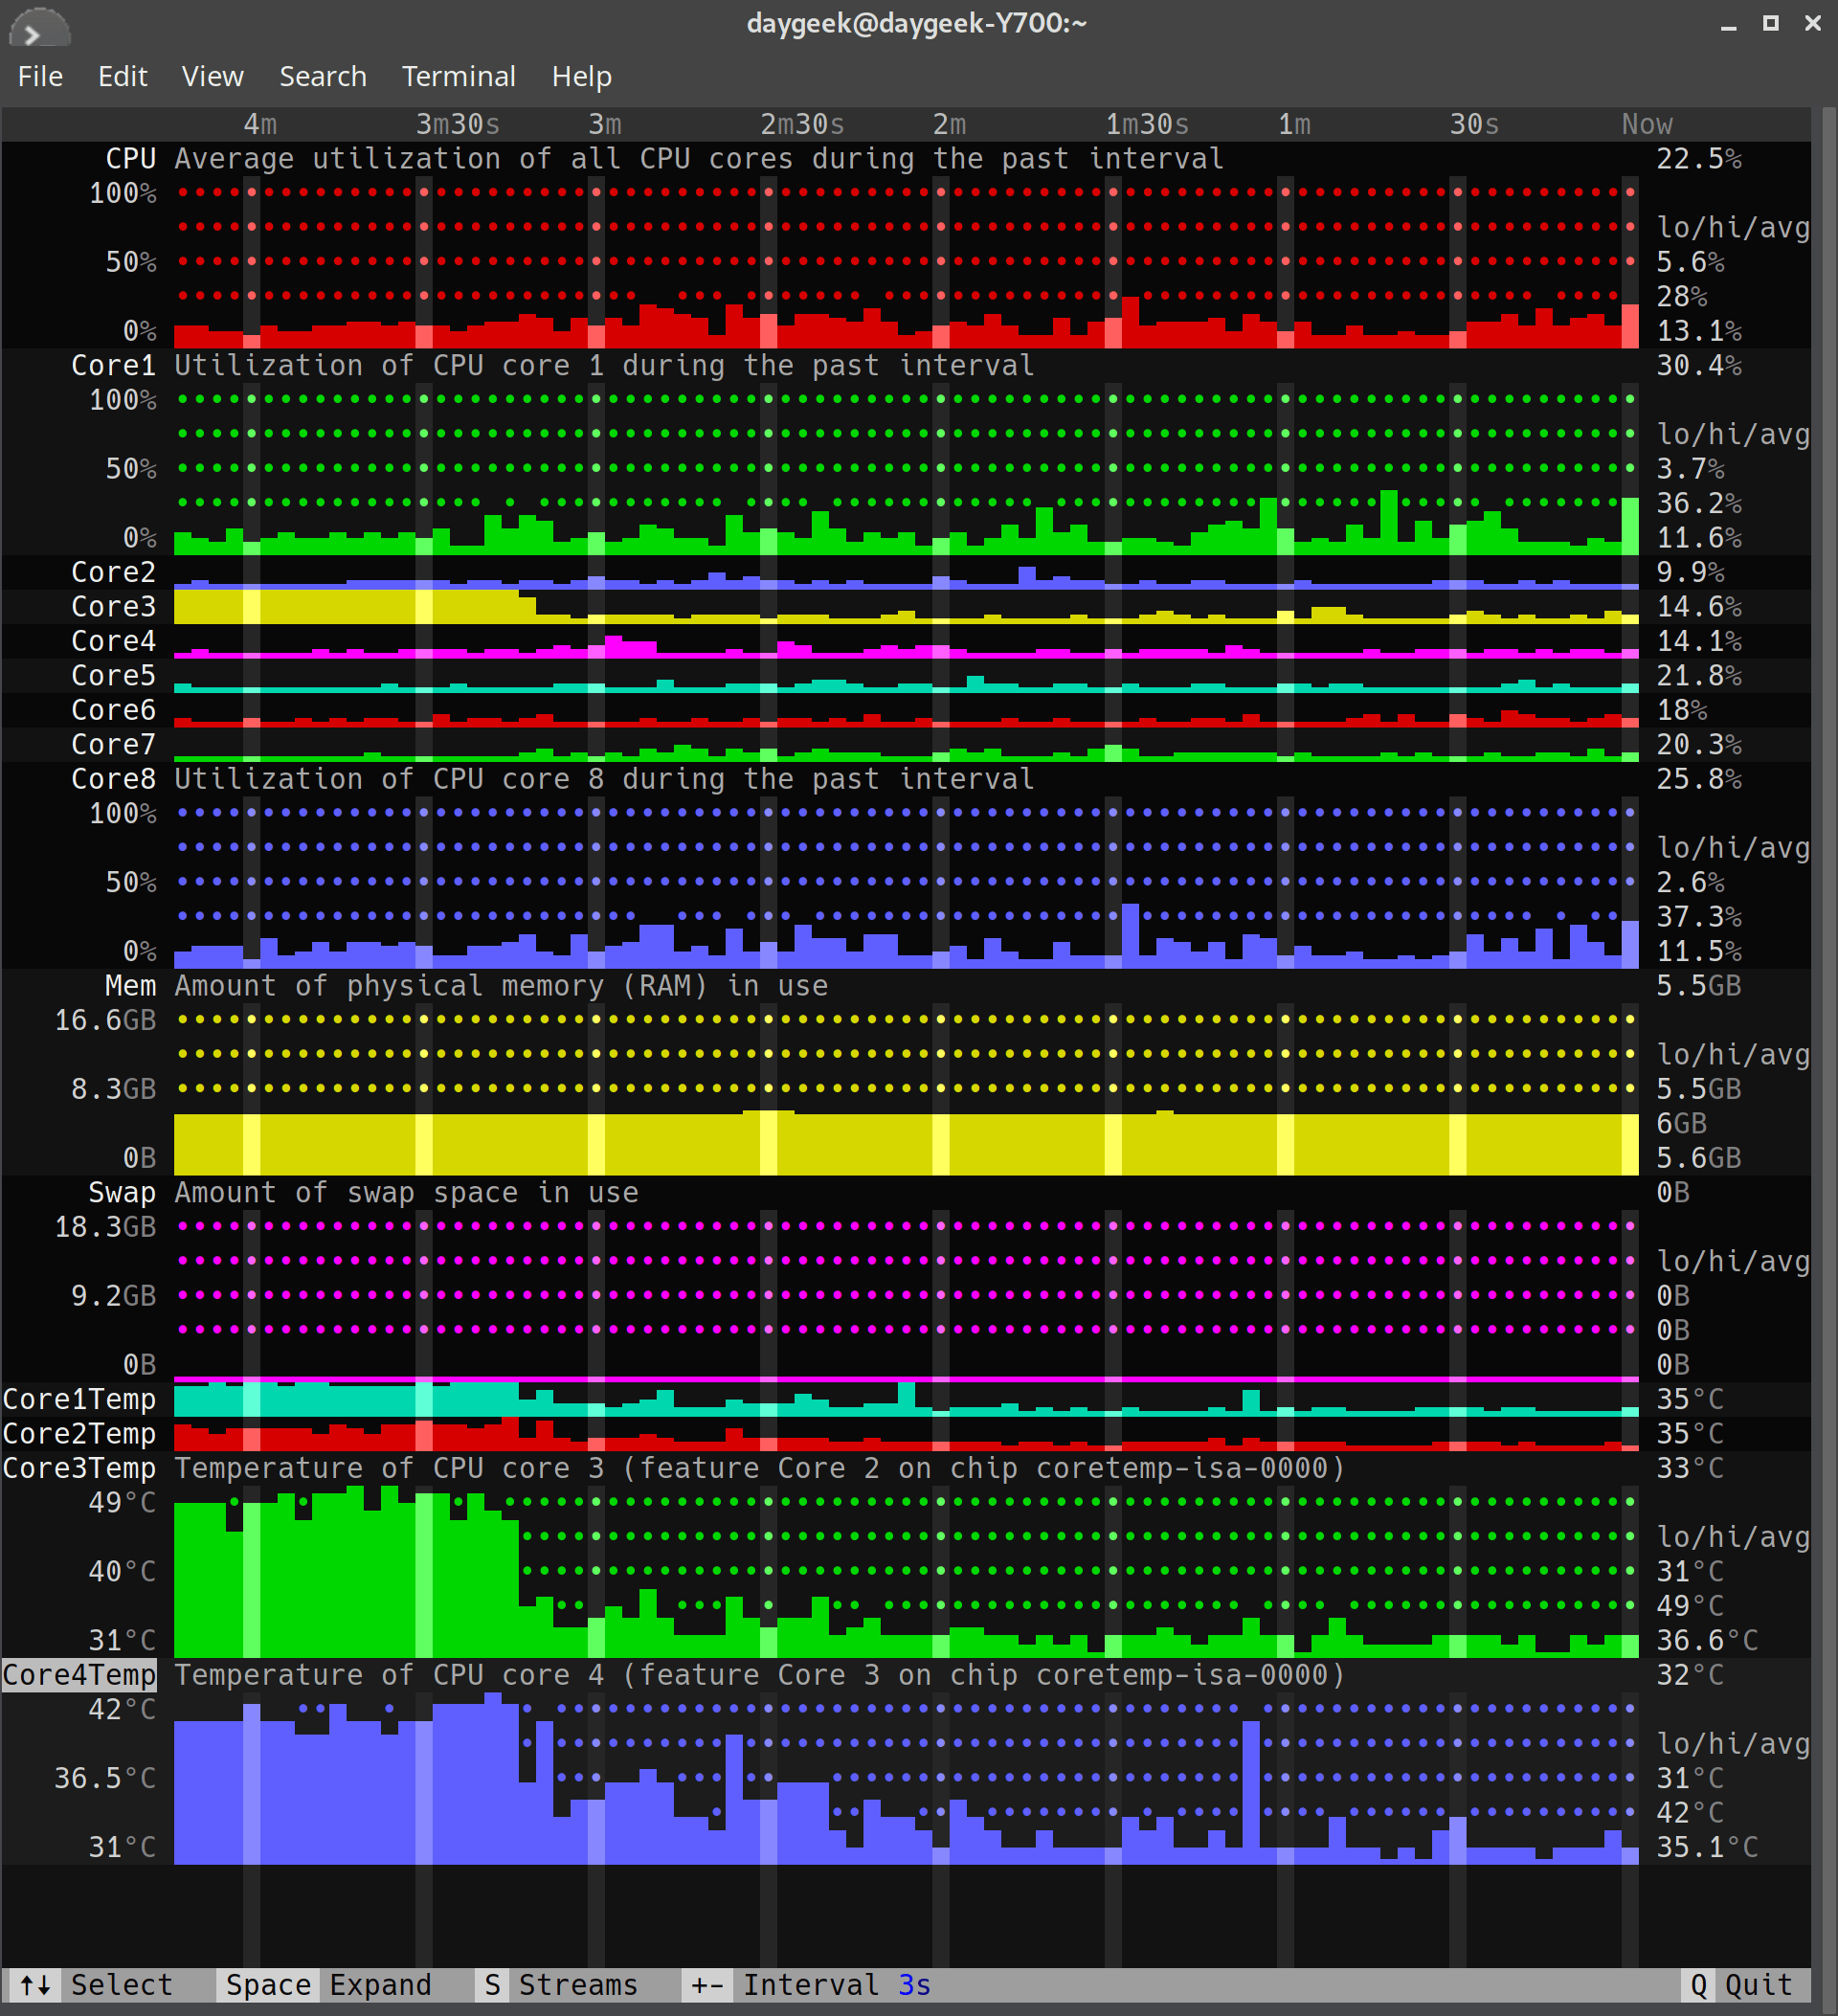This screenshot has height=2016, width=1838.
Task: Select the highlighted Core4Temp stream label
Action: [x=79, y=1675]
